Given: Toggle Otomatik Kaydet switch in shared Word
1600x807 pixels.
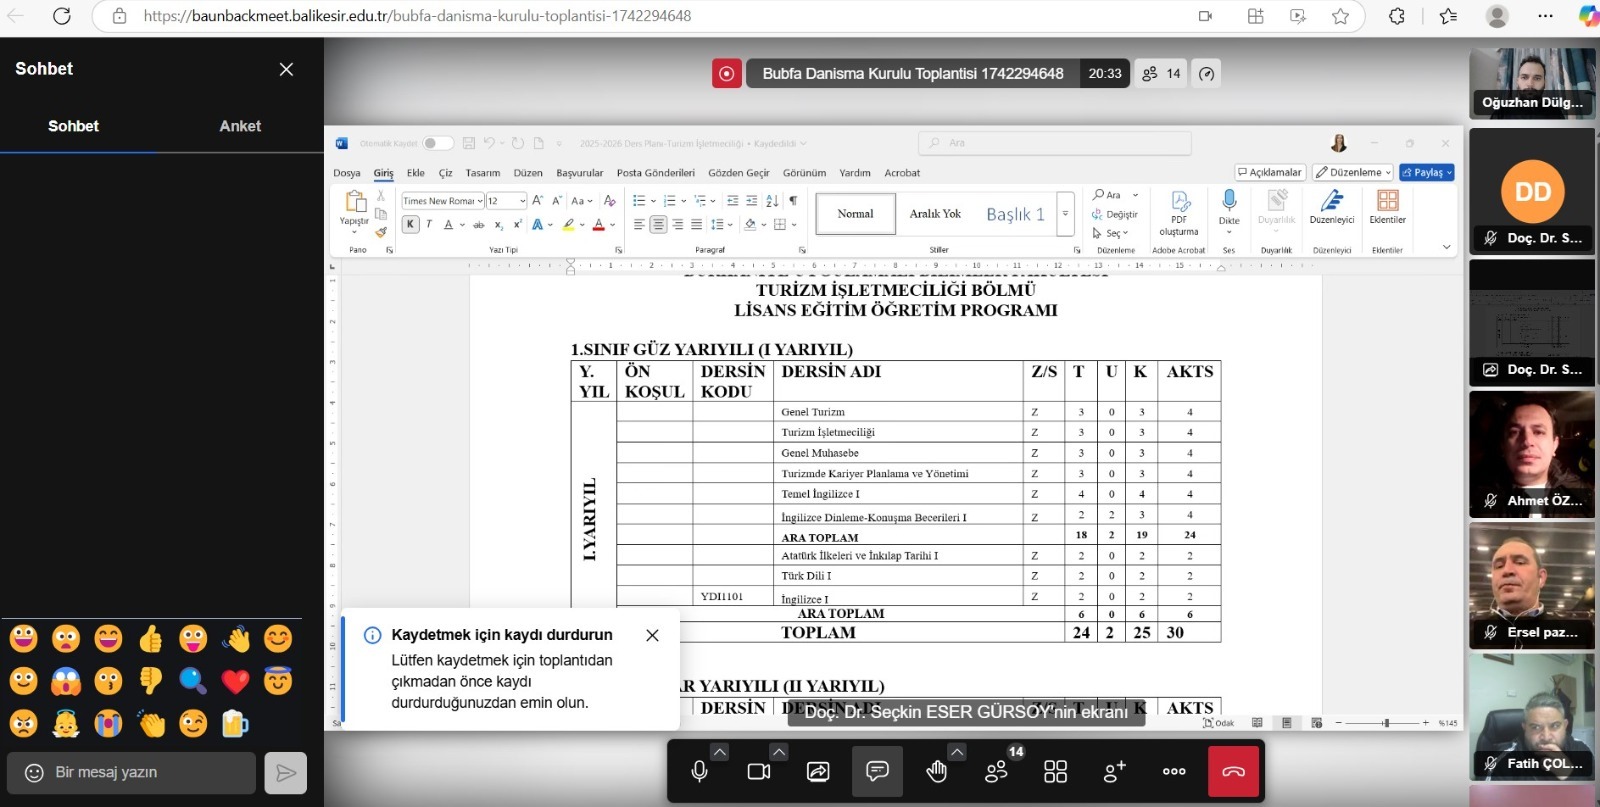Looking at the screenshot, I should point(436,143).
